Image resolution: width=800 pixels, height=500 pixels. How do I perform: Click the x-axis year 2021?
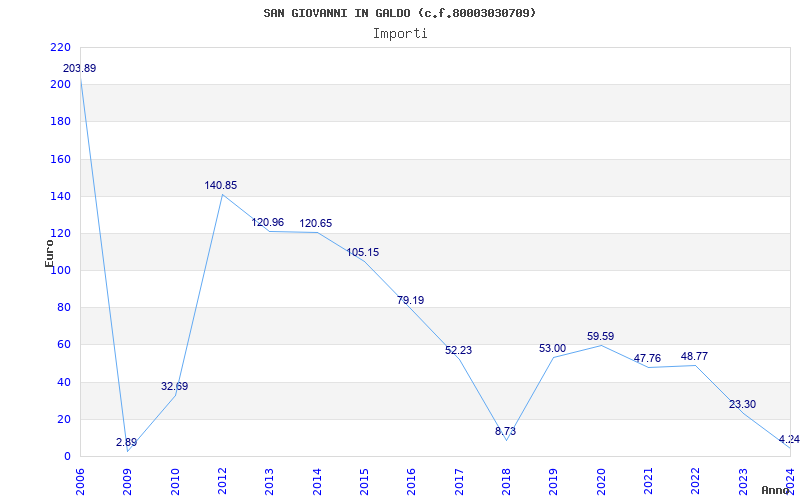(648, 481)
